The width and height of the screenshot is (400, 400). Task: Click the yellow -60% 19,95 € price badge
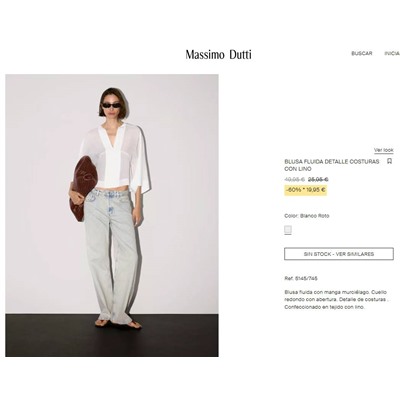tap(305, 190)
